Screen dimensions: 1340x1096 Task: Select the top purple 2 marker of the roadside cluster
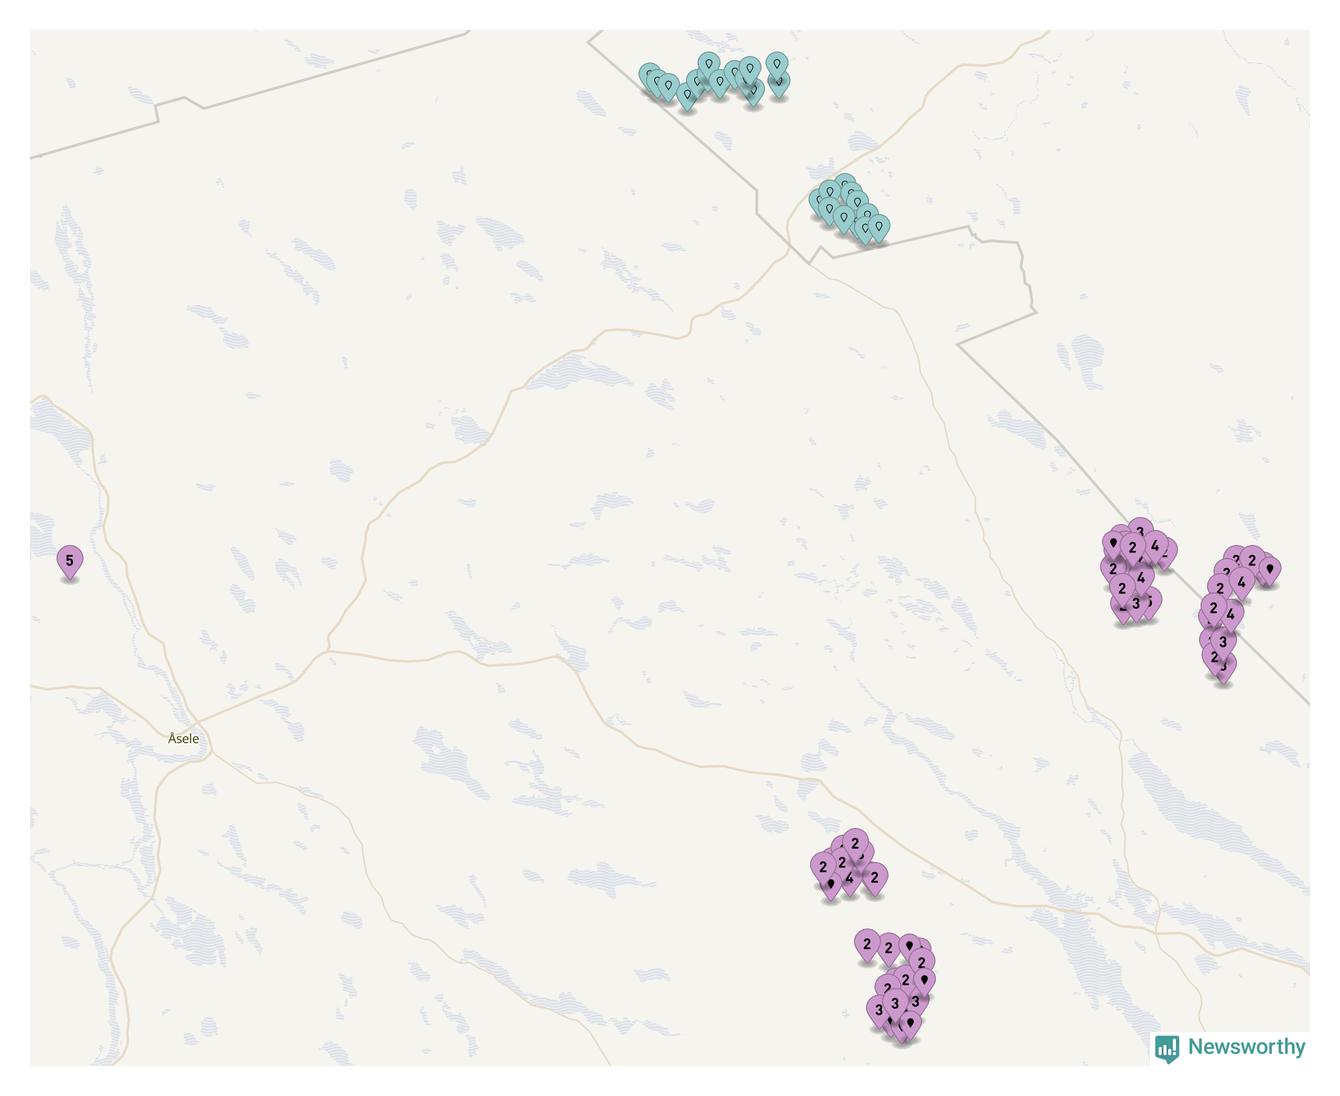[x=854, y=845]
